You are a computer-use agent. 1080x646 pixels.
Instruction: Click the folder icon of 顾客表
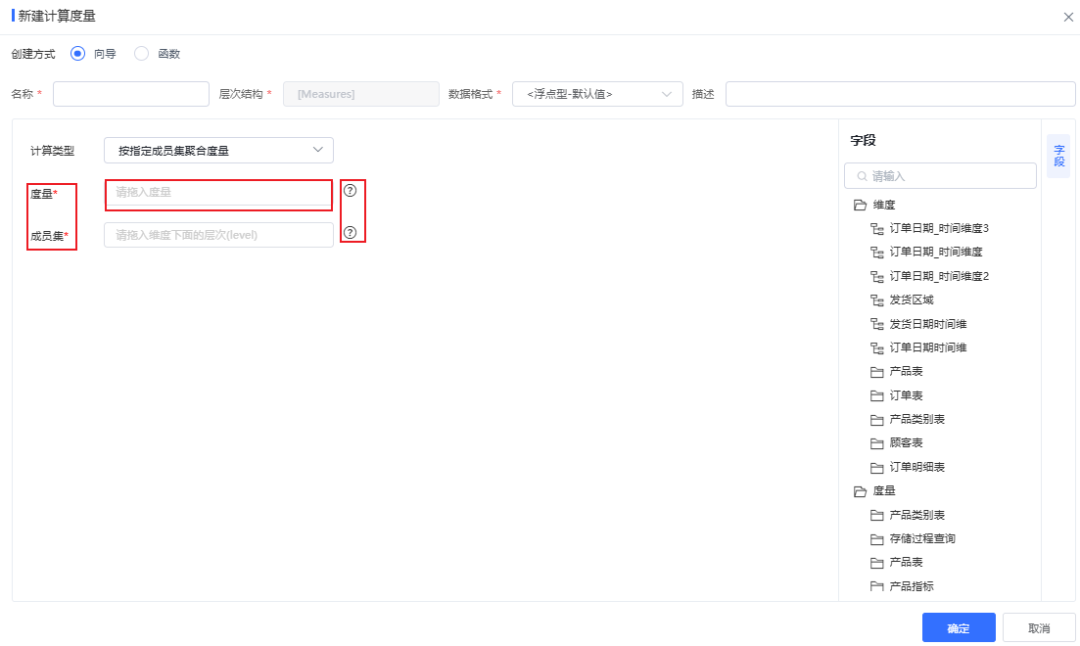click(x=877, y=444)
